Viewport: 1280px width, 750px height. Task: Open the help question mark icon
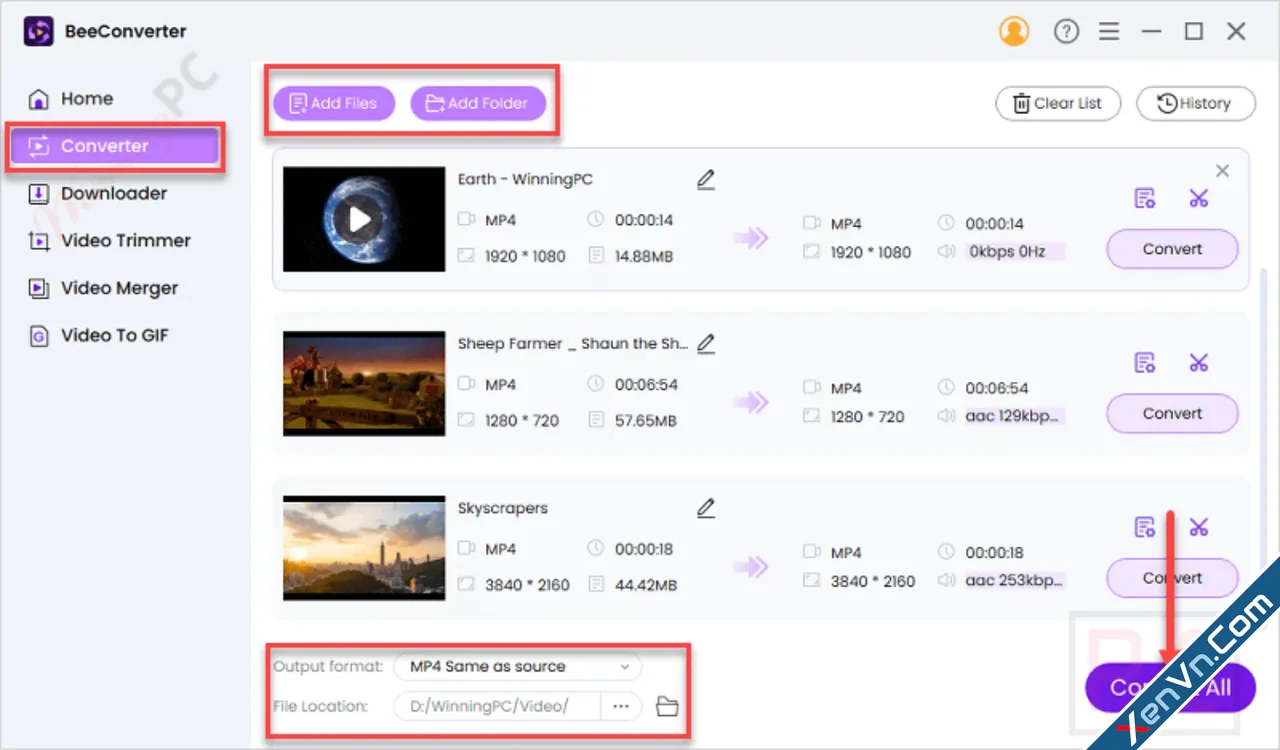pyautogui.click(x=1067, y=32)
